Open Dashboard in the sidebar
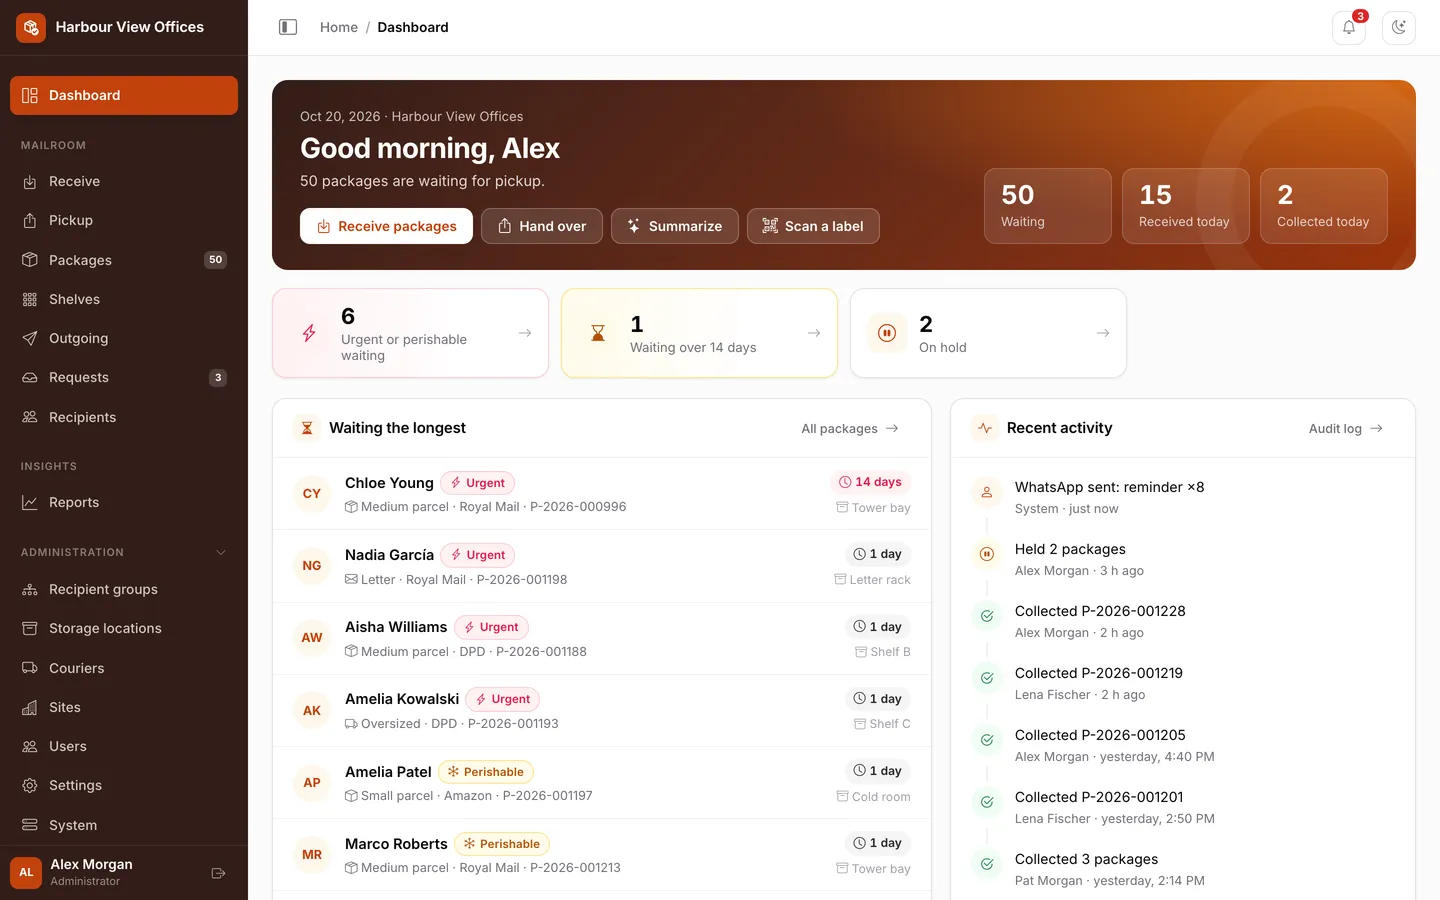Image resolution: width=1440 pixels, height=900 pixels. point(124,95)
